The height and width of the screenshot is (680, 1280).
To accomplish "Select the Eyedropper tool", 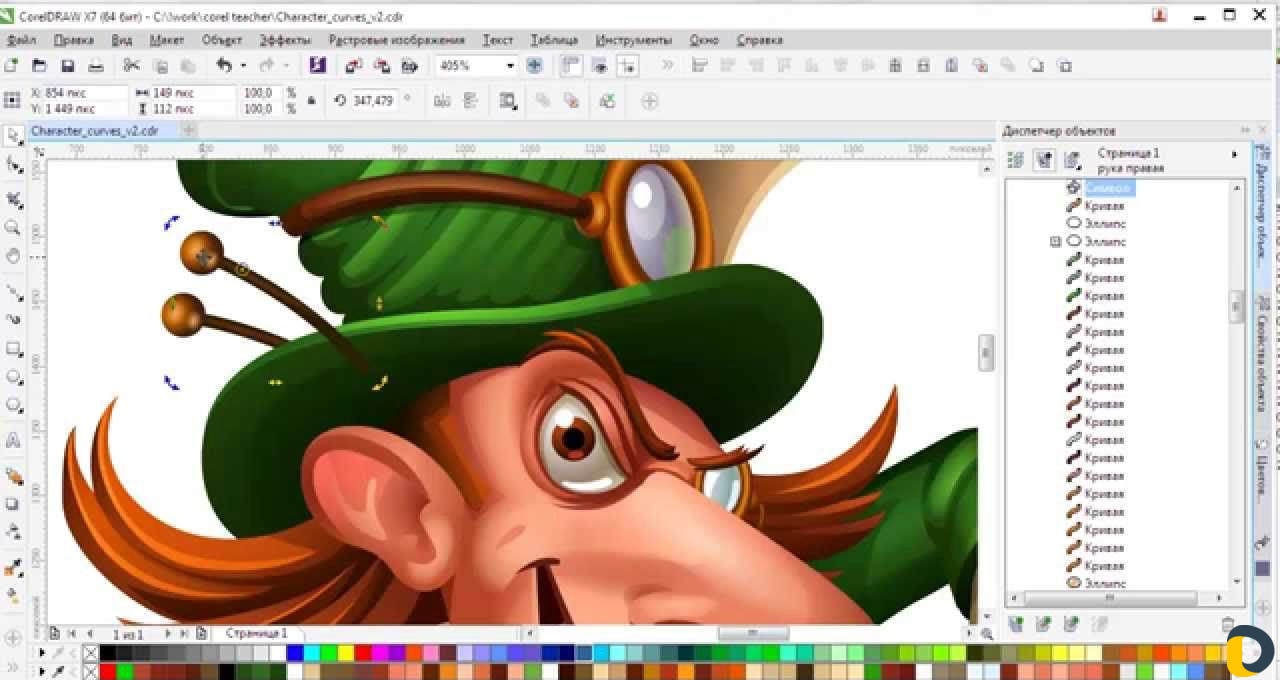I will 13,568.
